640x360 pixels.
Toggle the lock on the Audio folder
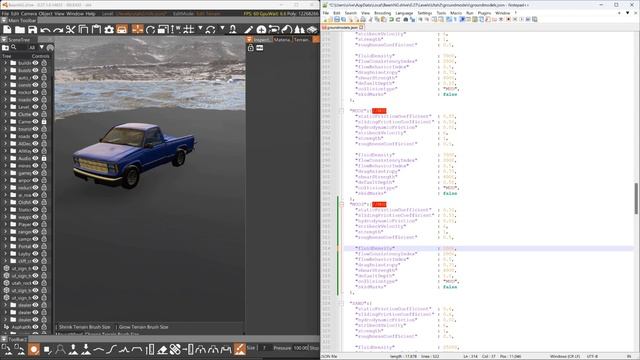(44, 158)
